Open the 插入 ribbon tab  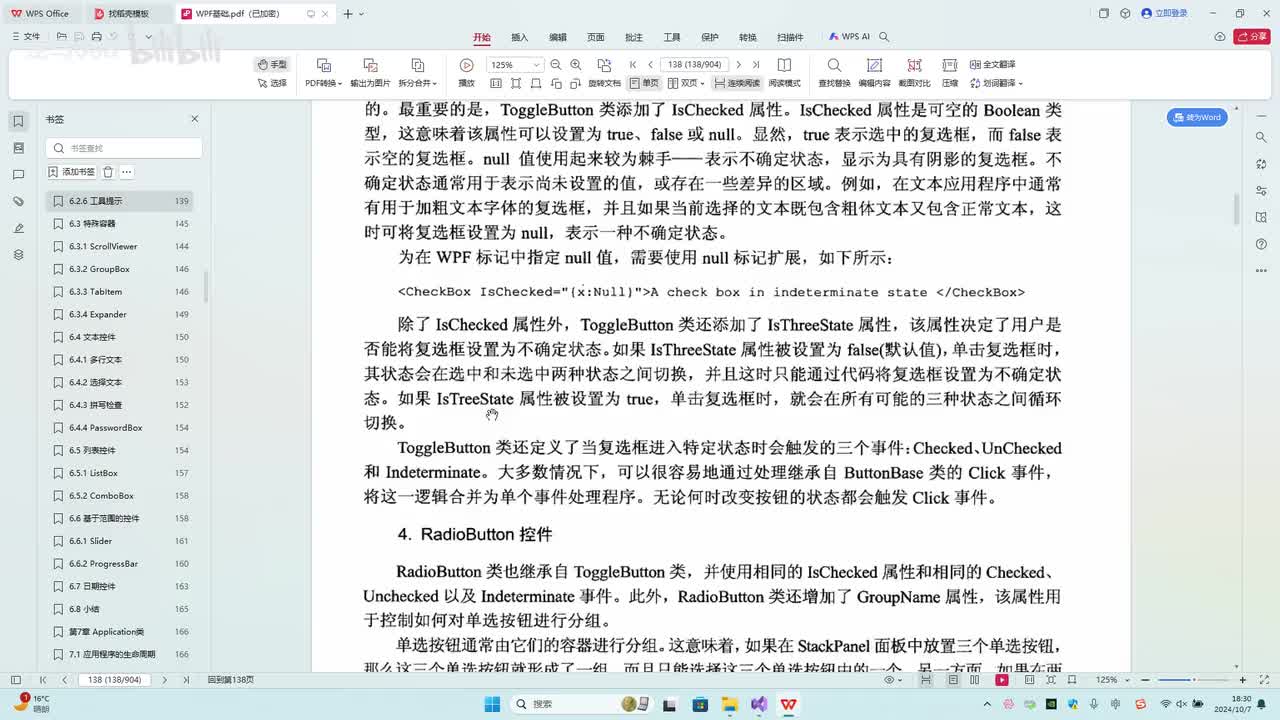click(520, 37)
